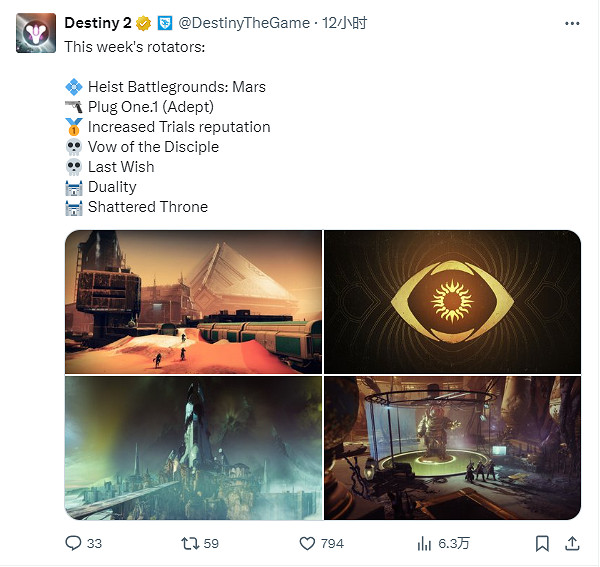Open the Trials of Osiris eye image
The width and height of the screenshot is (600, 567).
pyautogui.click(x=452, y=302)
